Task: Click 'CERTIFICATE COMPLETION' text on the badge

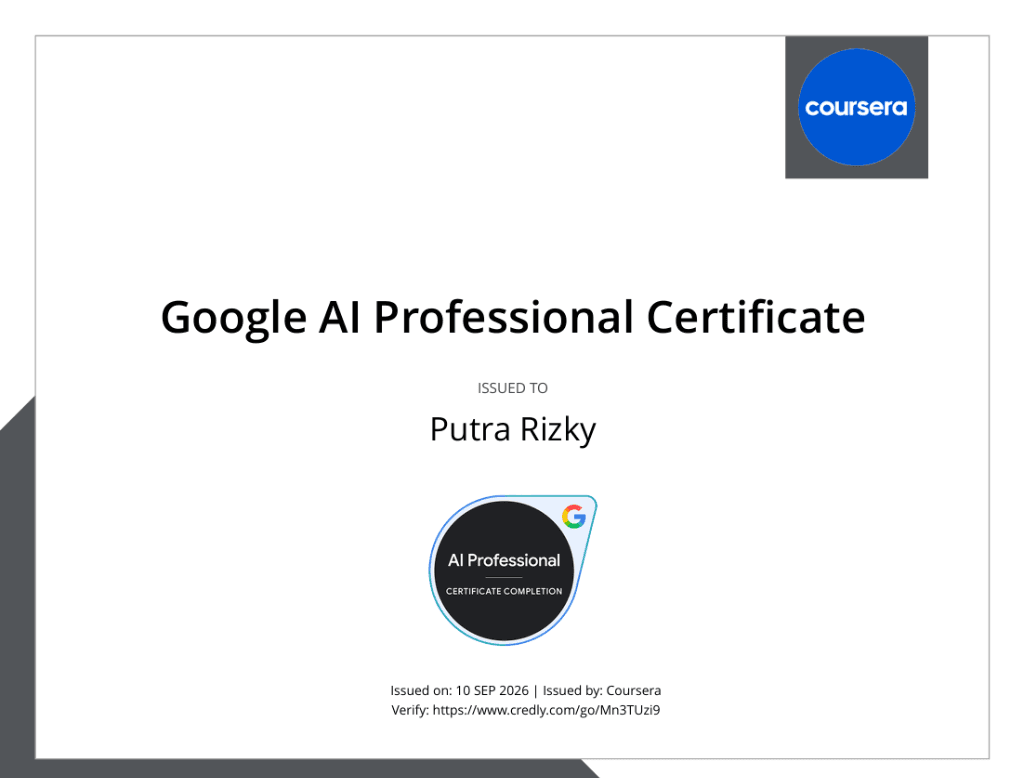Action: [x=504, y=591]
